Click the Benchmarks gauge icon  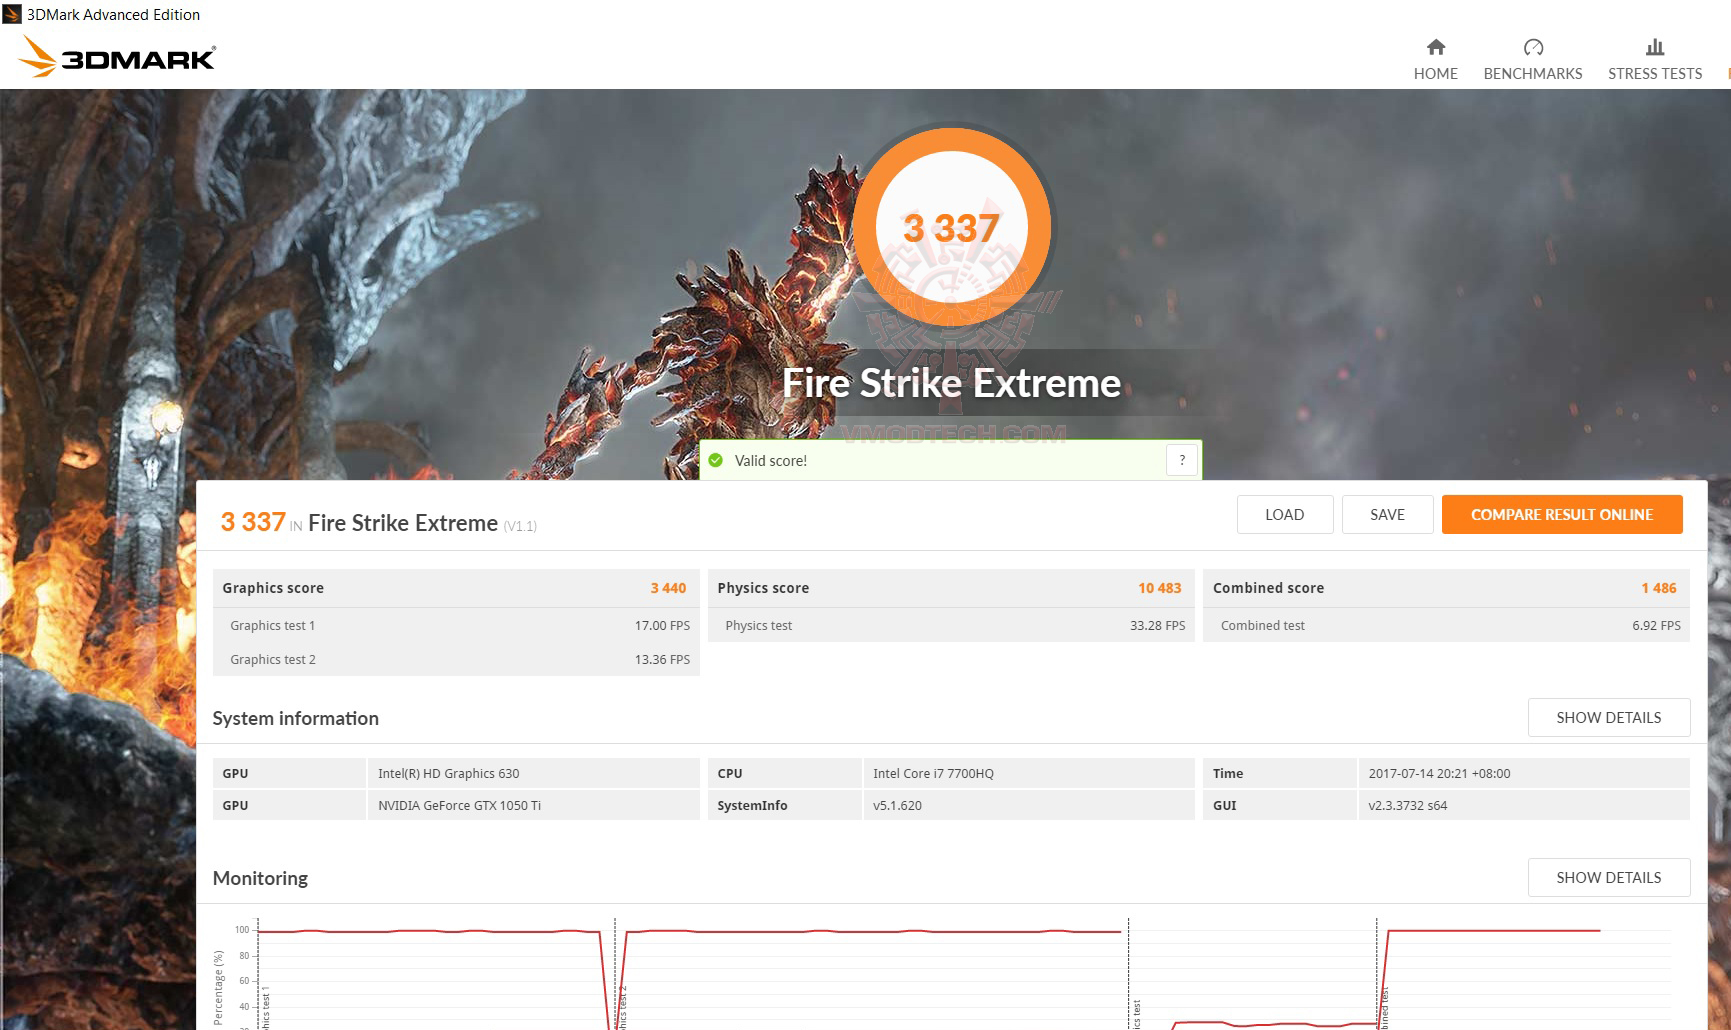point(1533,47)
